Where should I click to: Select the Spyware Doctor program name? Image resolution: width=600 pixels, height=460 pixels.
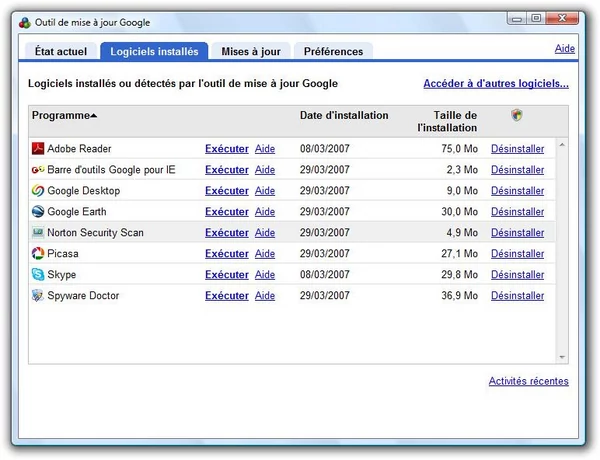(x=83, y=295)
